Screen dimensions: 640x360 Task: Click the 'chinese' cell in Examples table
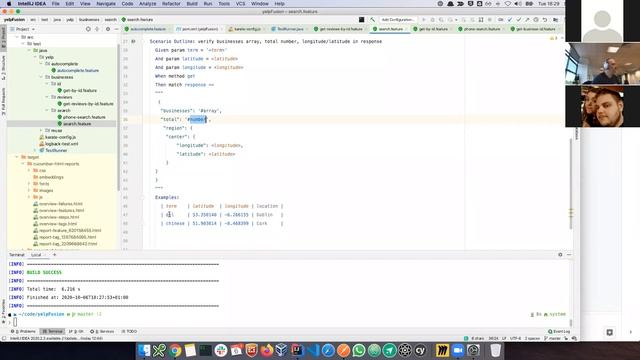coord(175,223)
